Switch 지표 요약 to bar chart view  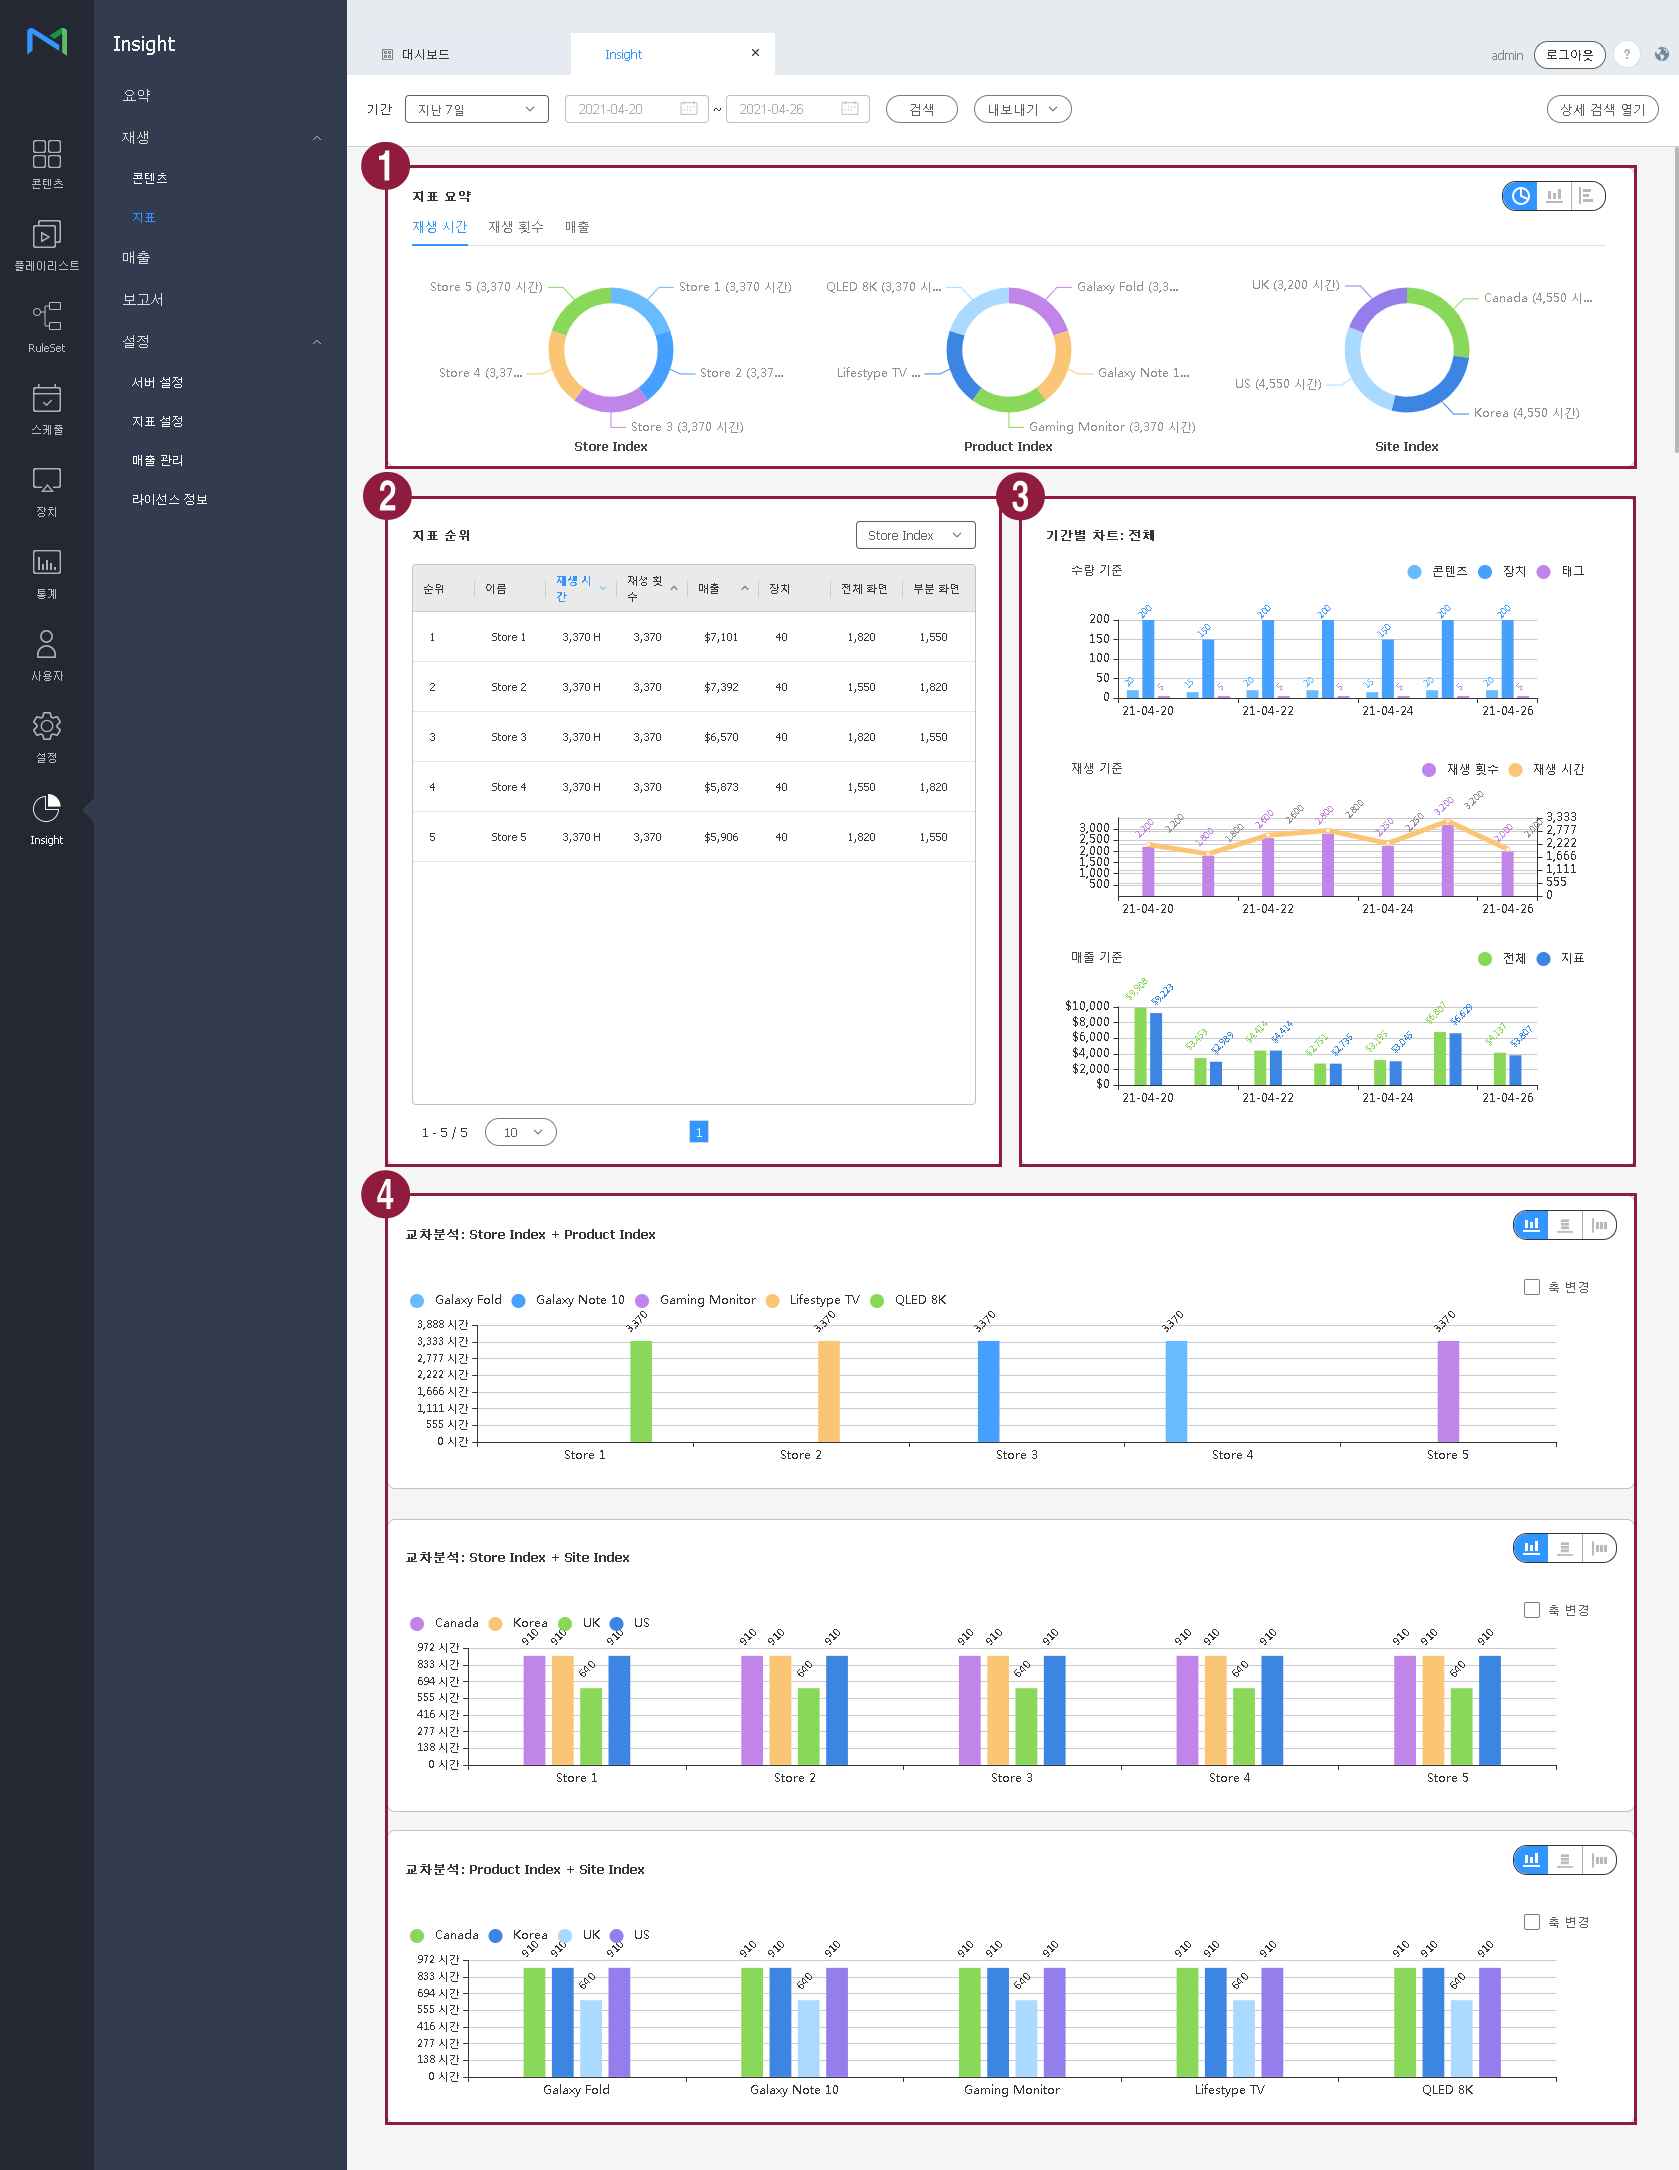(x=1554, y=196)
